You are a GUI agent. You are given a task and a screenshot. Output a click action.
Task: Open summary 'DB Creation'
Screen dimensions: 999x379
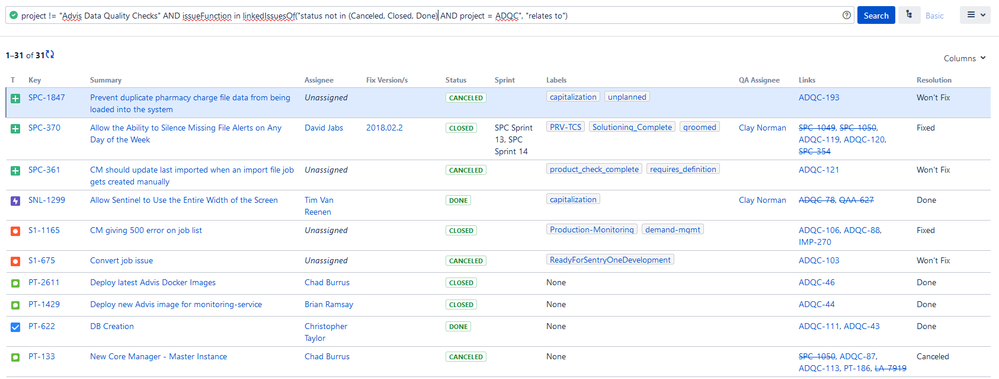112,326
